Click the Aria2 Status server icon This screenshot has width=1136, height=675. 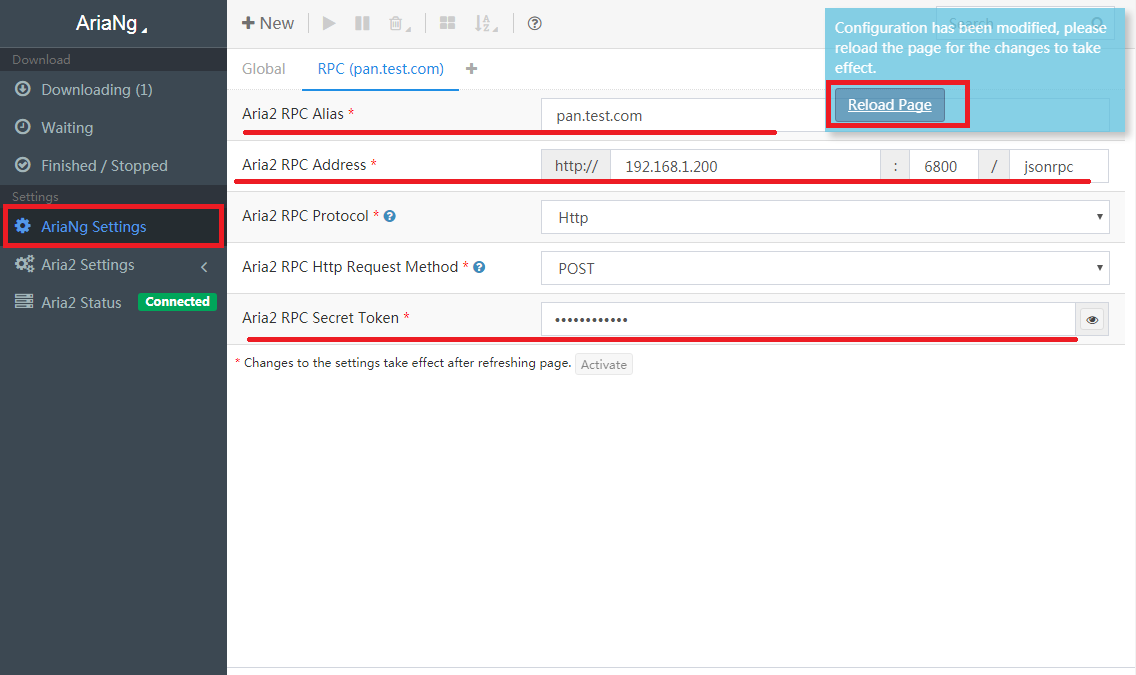click(x=24, y=301)
